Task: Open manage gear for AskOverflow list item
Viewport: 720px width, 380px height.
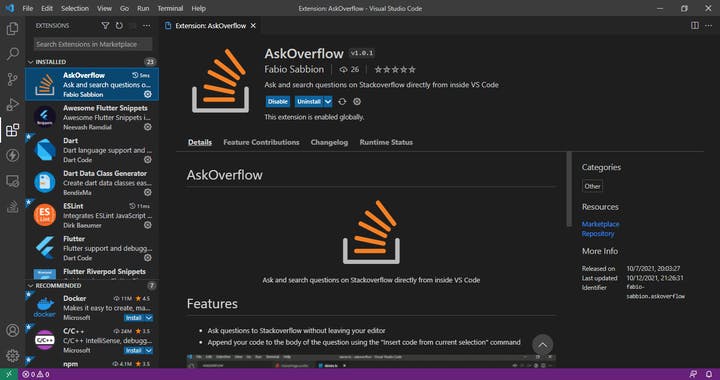Action: (x=147, y=94)
